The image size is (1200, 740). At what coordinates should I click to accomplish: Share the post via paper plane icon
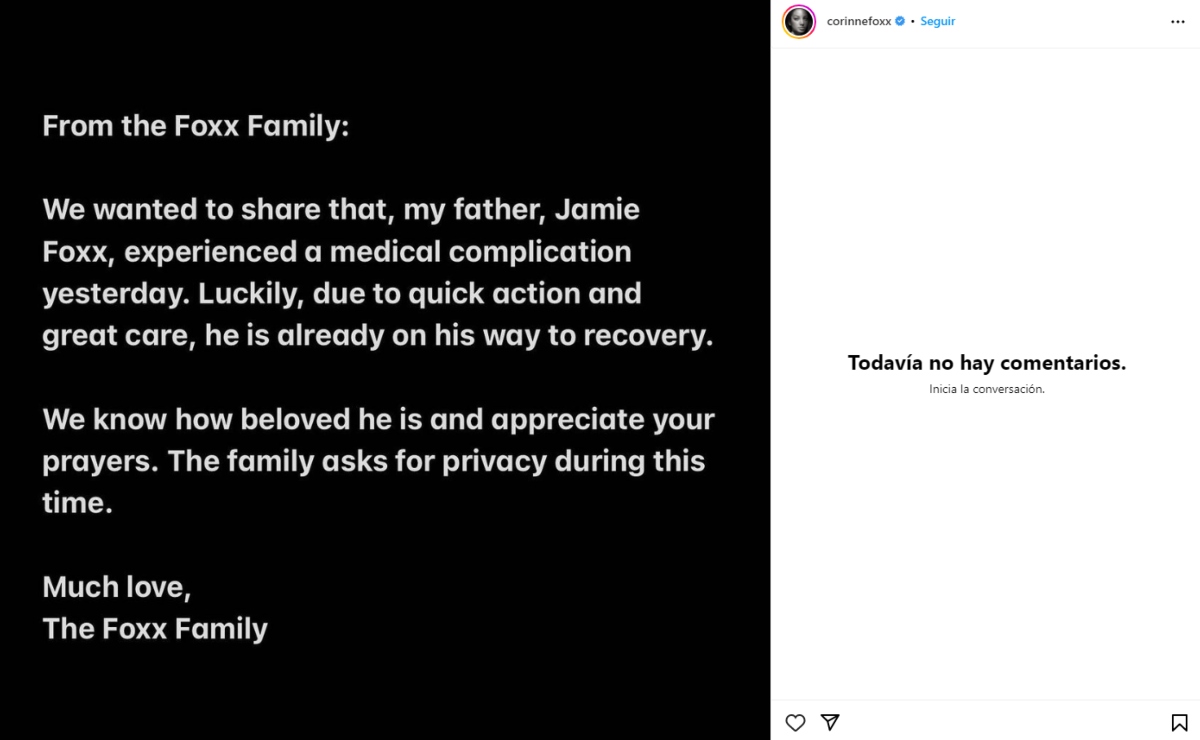[830, 722]
